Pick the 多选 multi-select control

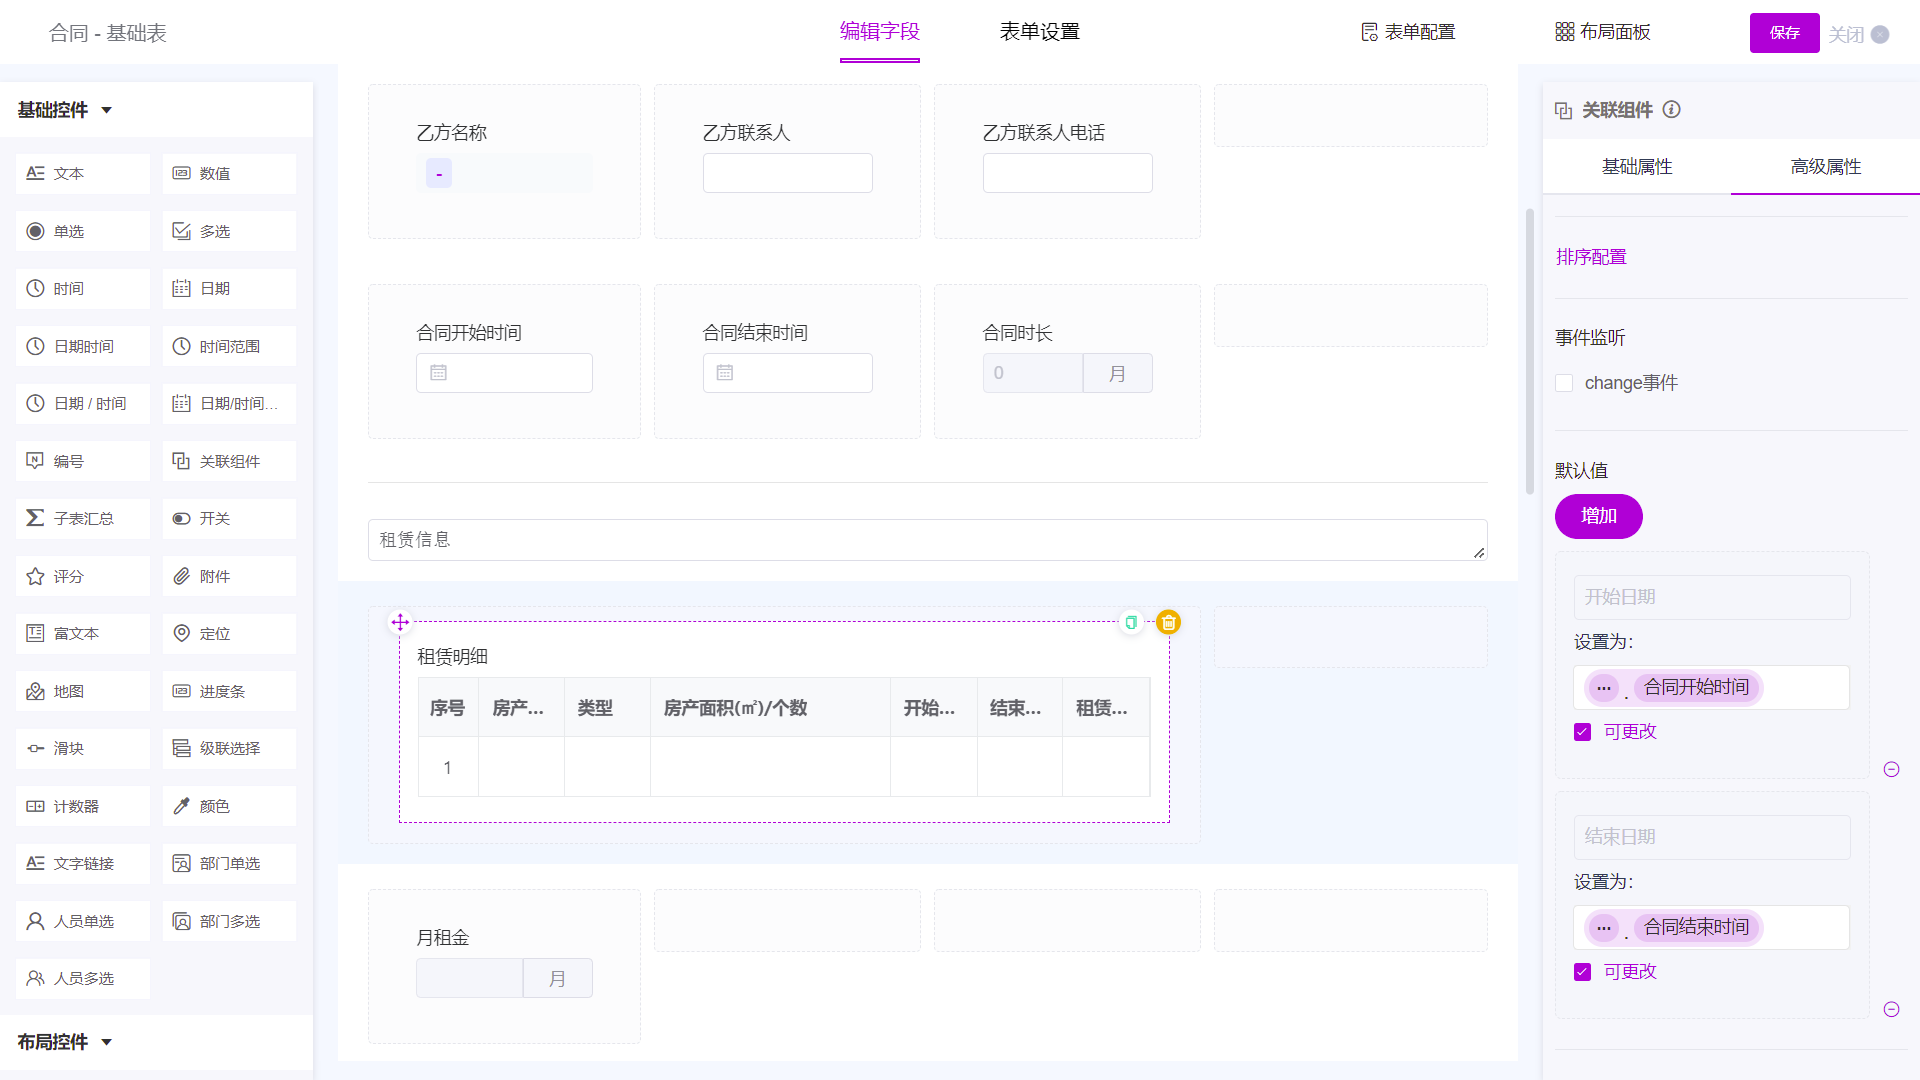pos(229,231)
